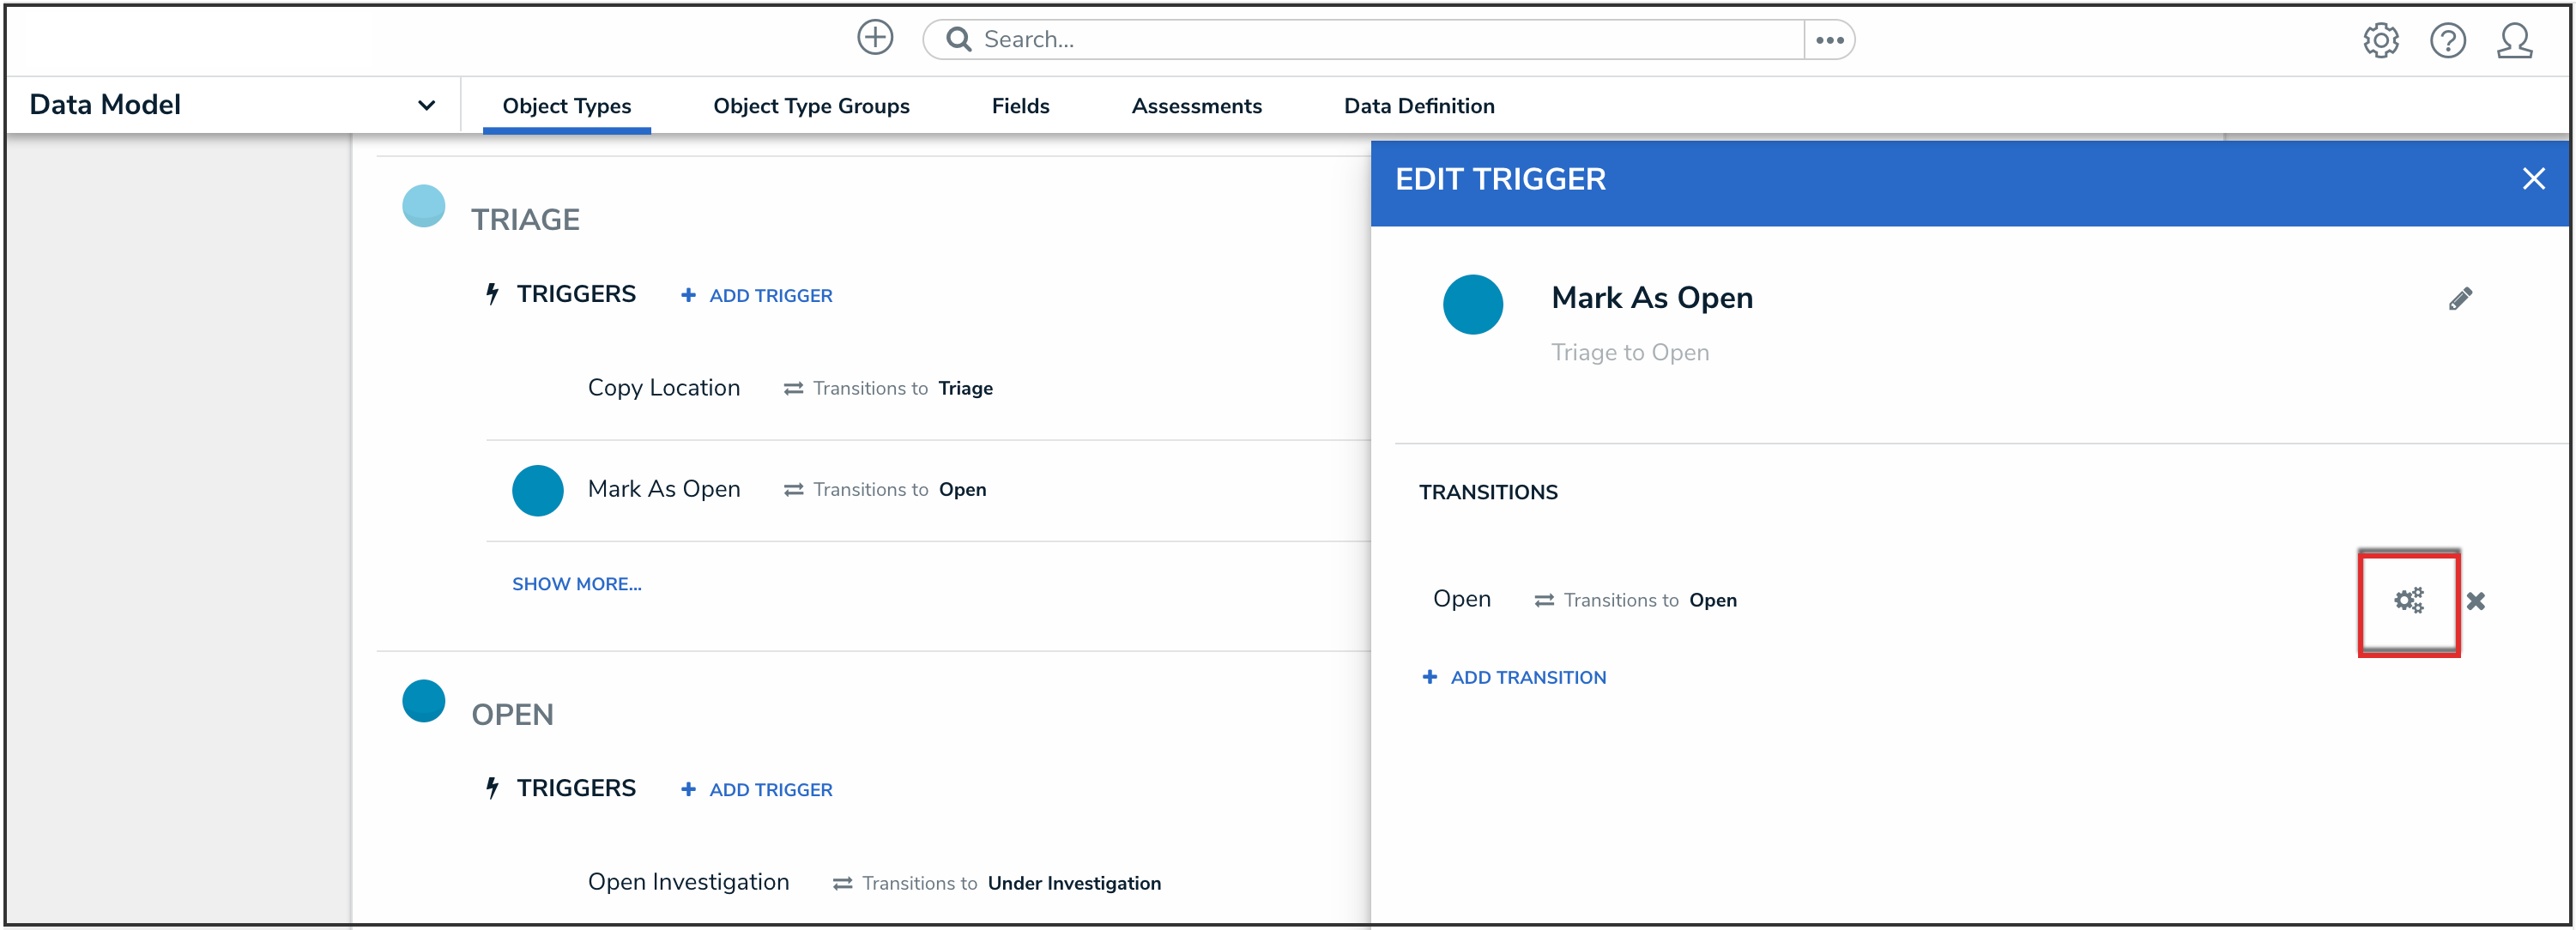Open the admin settings gear icon
The width and height of the screenshot is (2576, 930).
(x=2380, y=41)
